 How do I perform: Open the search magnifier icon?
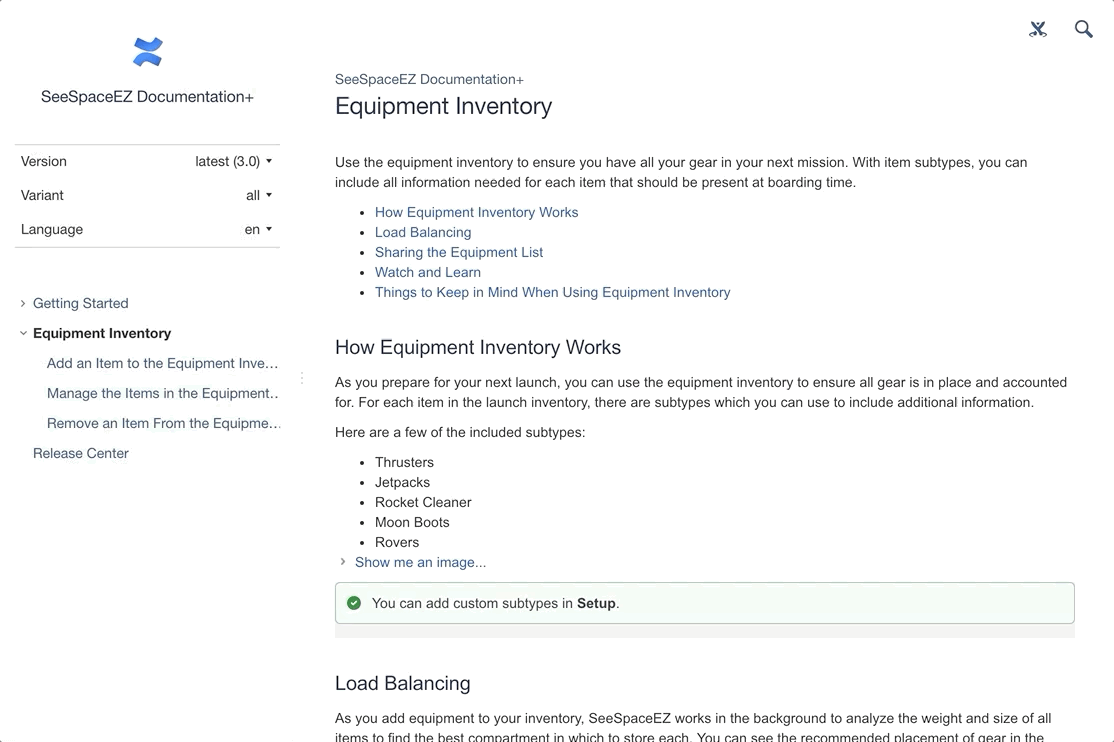coord(1083,29)
